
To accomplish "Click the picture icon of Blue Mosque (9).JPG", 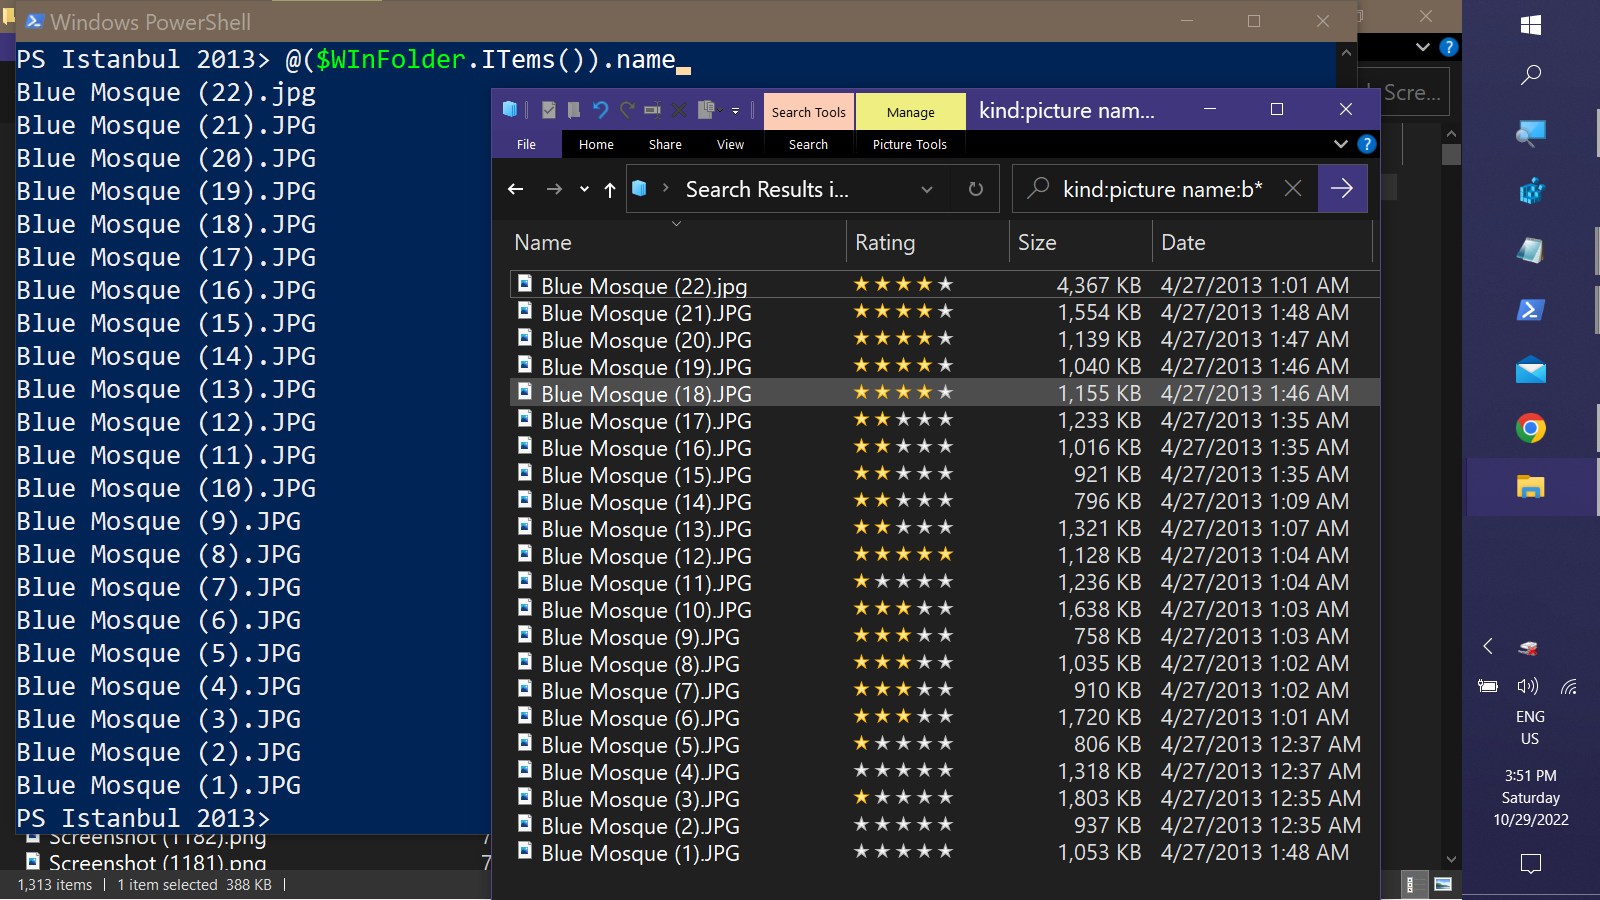I will pyautogui.click(x=524, y=635).
